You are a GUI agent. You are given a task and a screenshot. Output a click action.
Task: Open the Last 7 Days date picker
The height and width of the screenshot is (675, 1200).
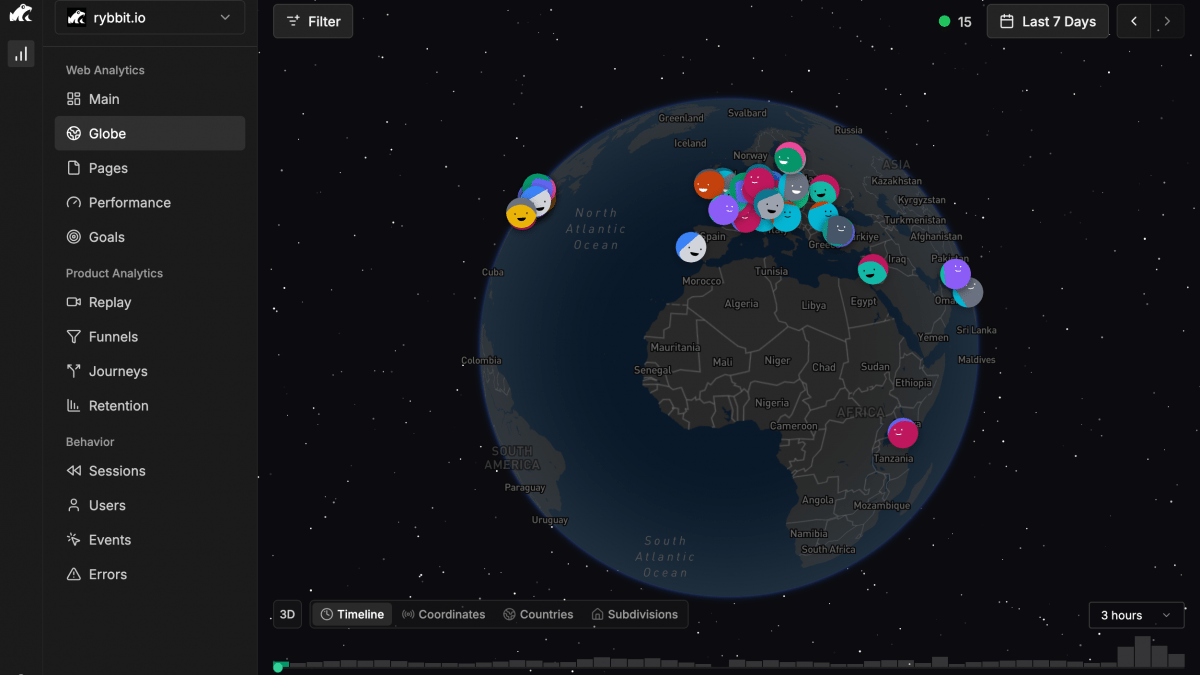(1047, 22)
